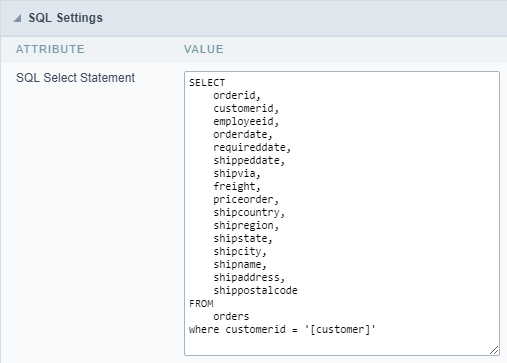The image size is (507, 363).
Task: Click the shipaddress field line
Action: click(249, 278)
